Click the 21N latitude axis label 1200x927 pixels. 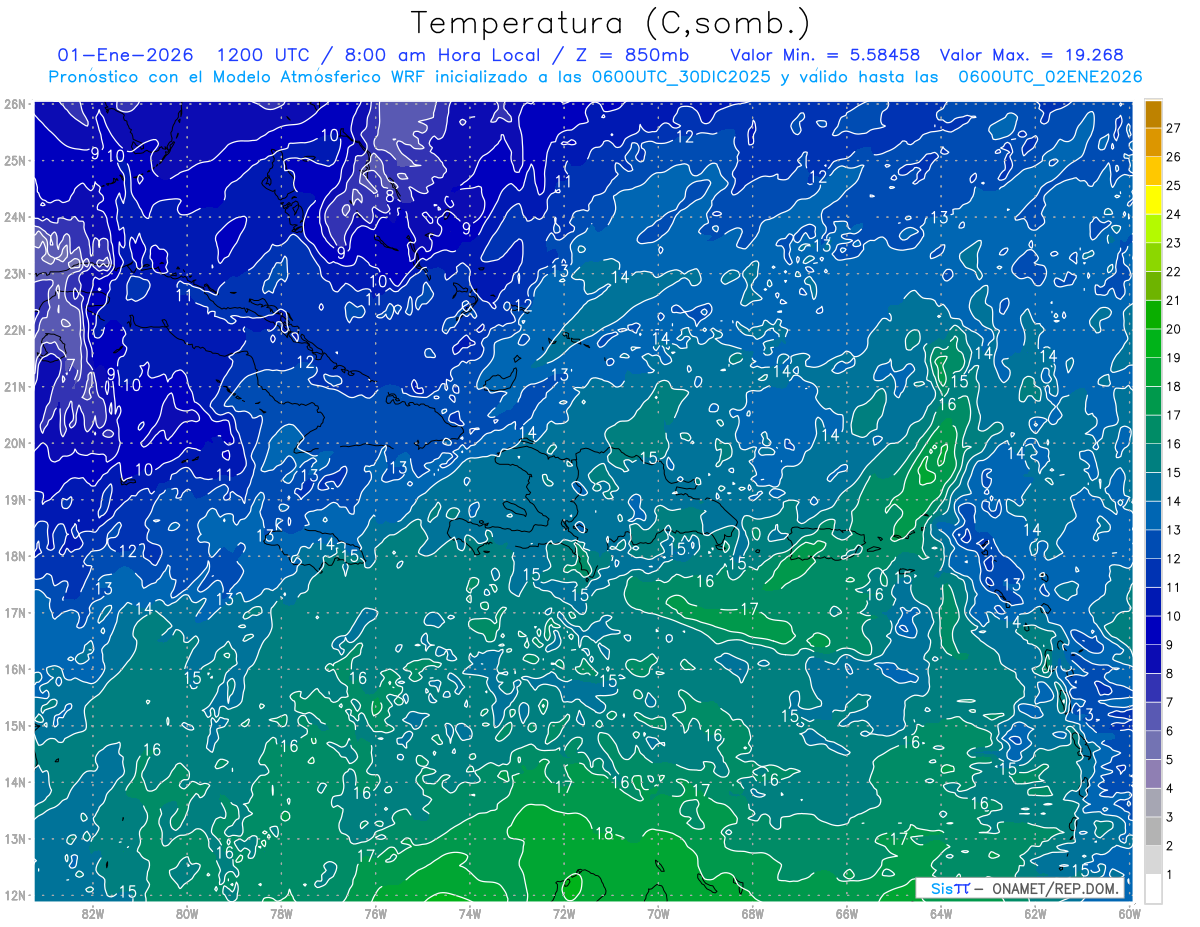point(14,386)
